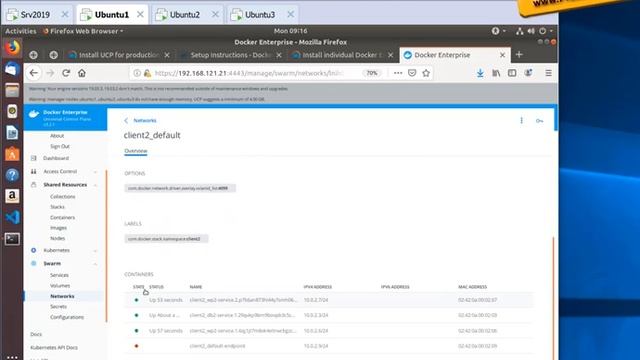Image resolution: width=640 pixels, height=360 pixels.
Task: Toggle the Firefox sidebar
Action: pos(512,73)
